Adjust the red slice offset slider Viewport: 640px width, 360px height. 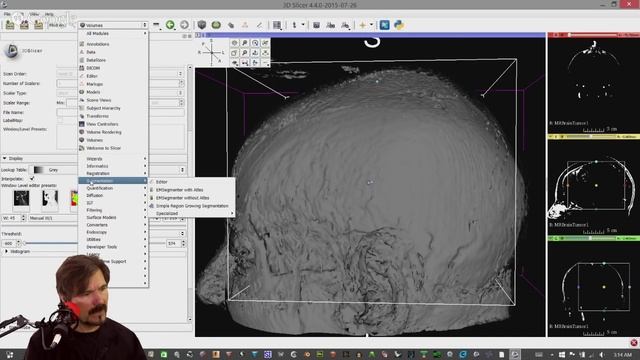592,35
